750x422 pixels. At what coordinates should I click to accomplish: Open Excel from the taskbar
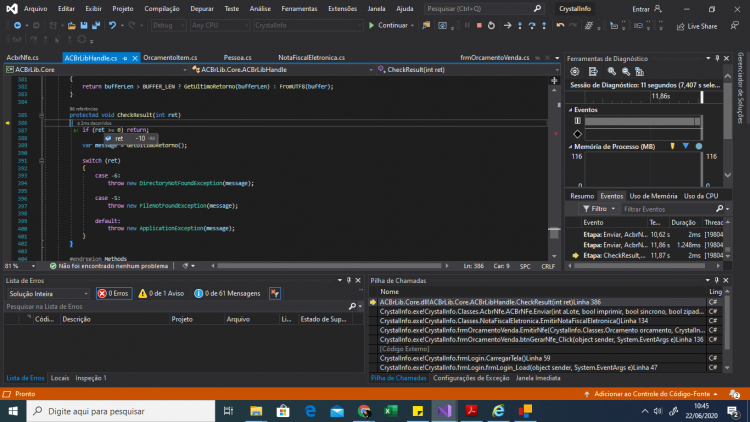point(391,411)
